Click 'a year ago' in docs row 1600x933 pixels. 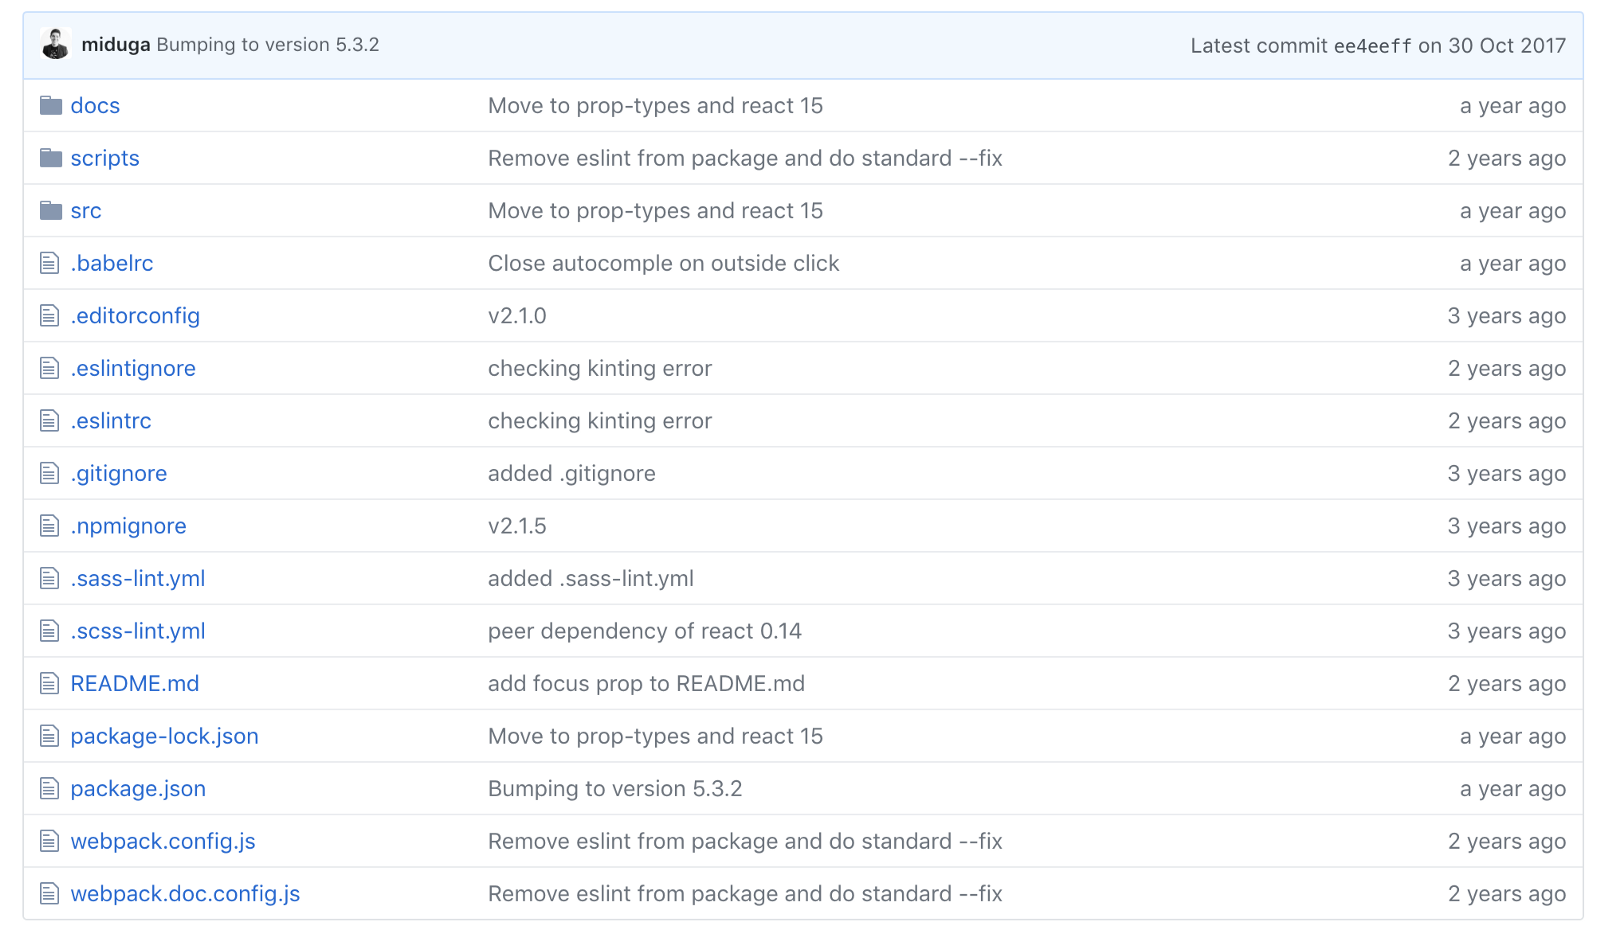tap(1513, 106)
